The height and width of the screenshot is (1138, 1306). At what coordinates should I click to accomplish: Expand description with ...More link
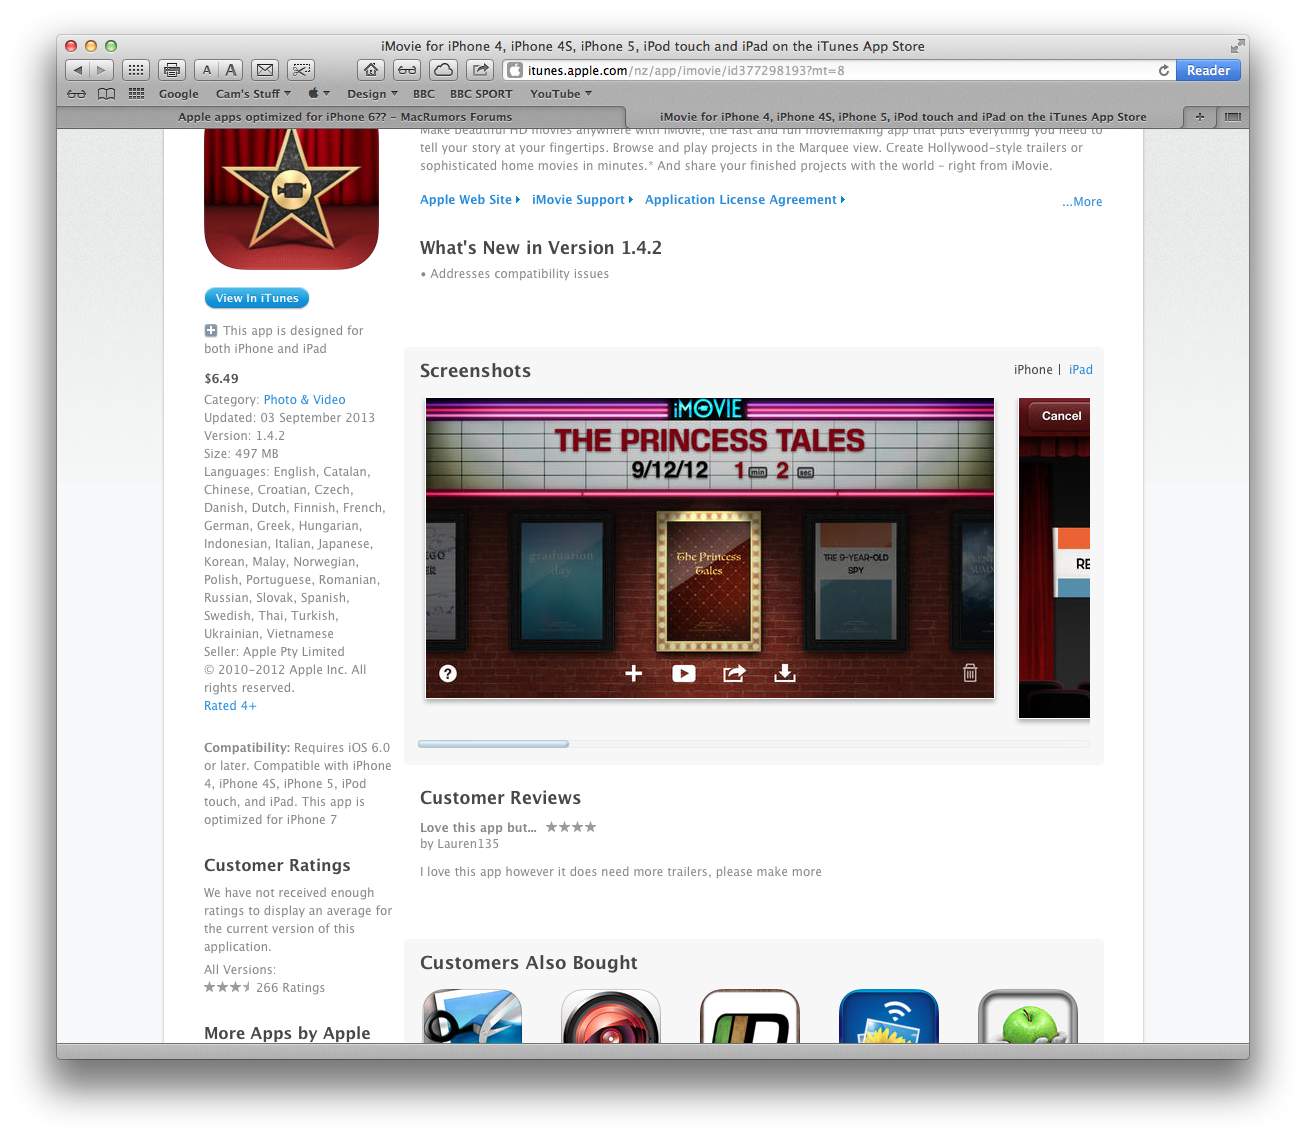click(x=1082, y=202)
